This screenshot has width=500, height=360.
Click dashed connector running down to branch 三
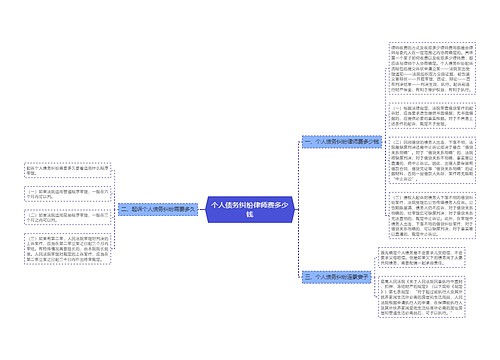298,243
